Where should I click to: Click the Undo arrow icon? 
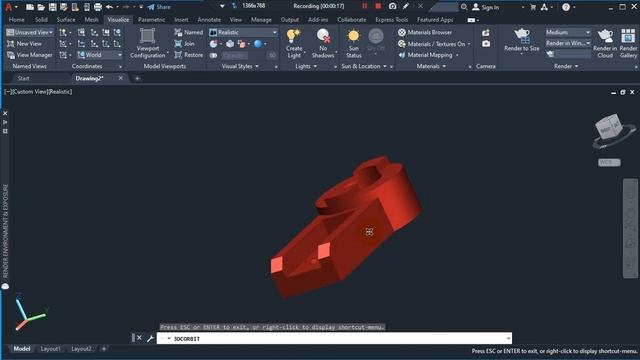[109, 7]
